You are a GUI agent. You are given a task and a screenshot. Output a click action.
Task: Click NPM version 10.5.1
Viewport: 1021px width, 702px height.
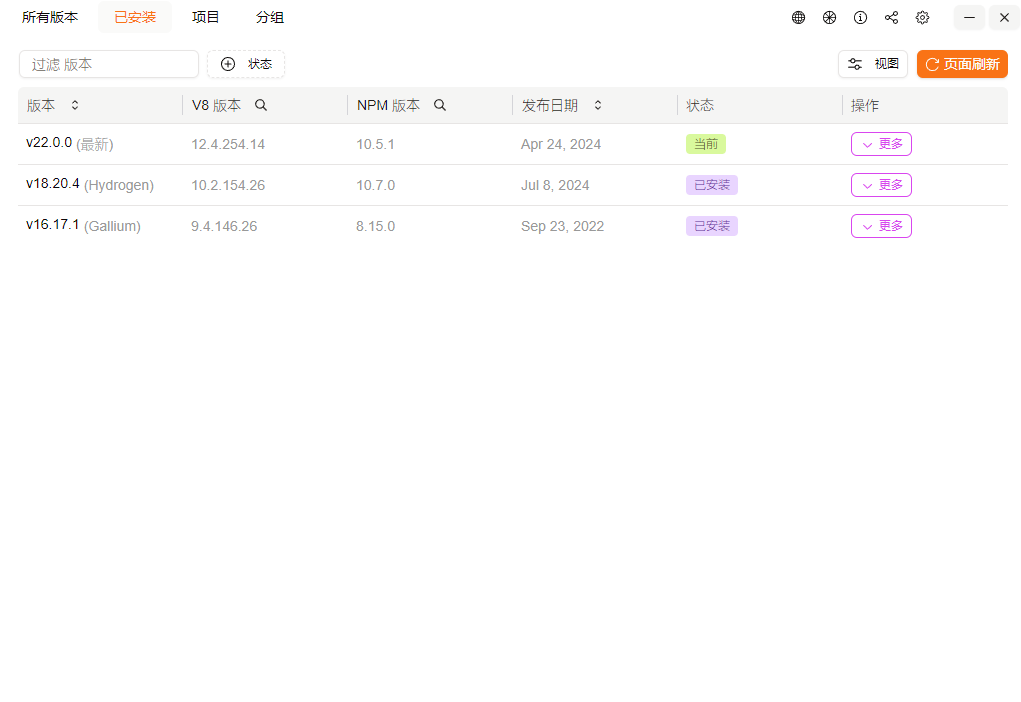pos(375,145)
